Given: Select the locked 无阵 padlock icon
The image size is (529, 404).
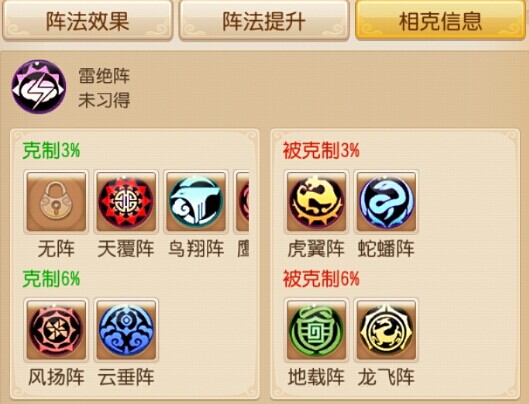Looking at the screenshot, I should pyautogui.click(x=56, y=202).
